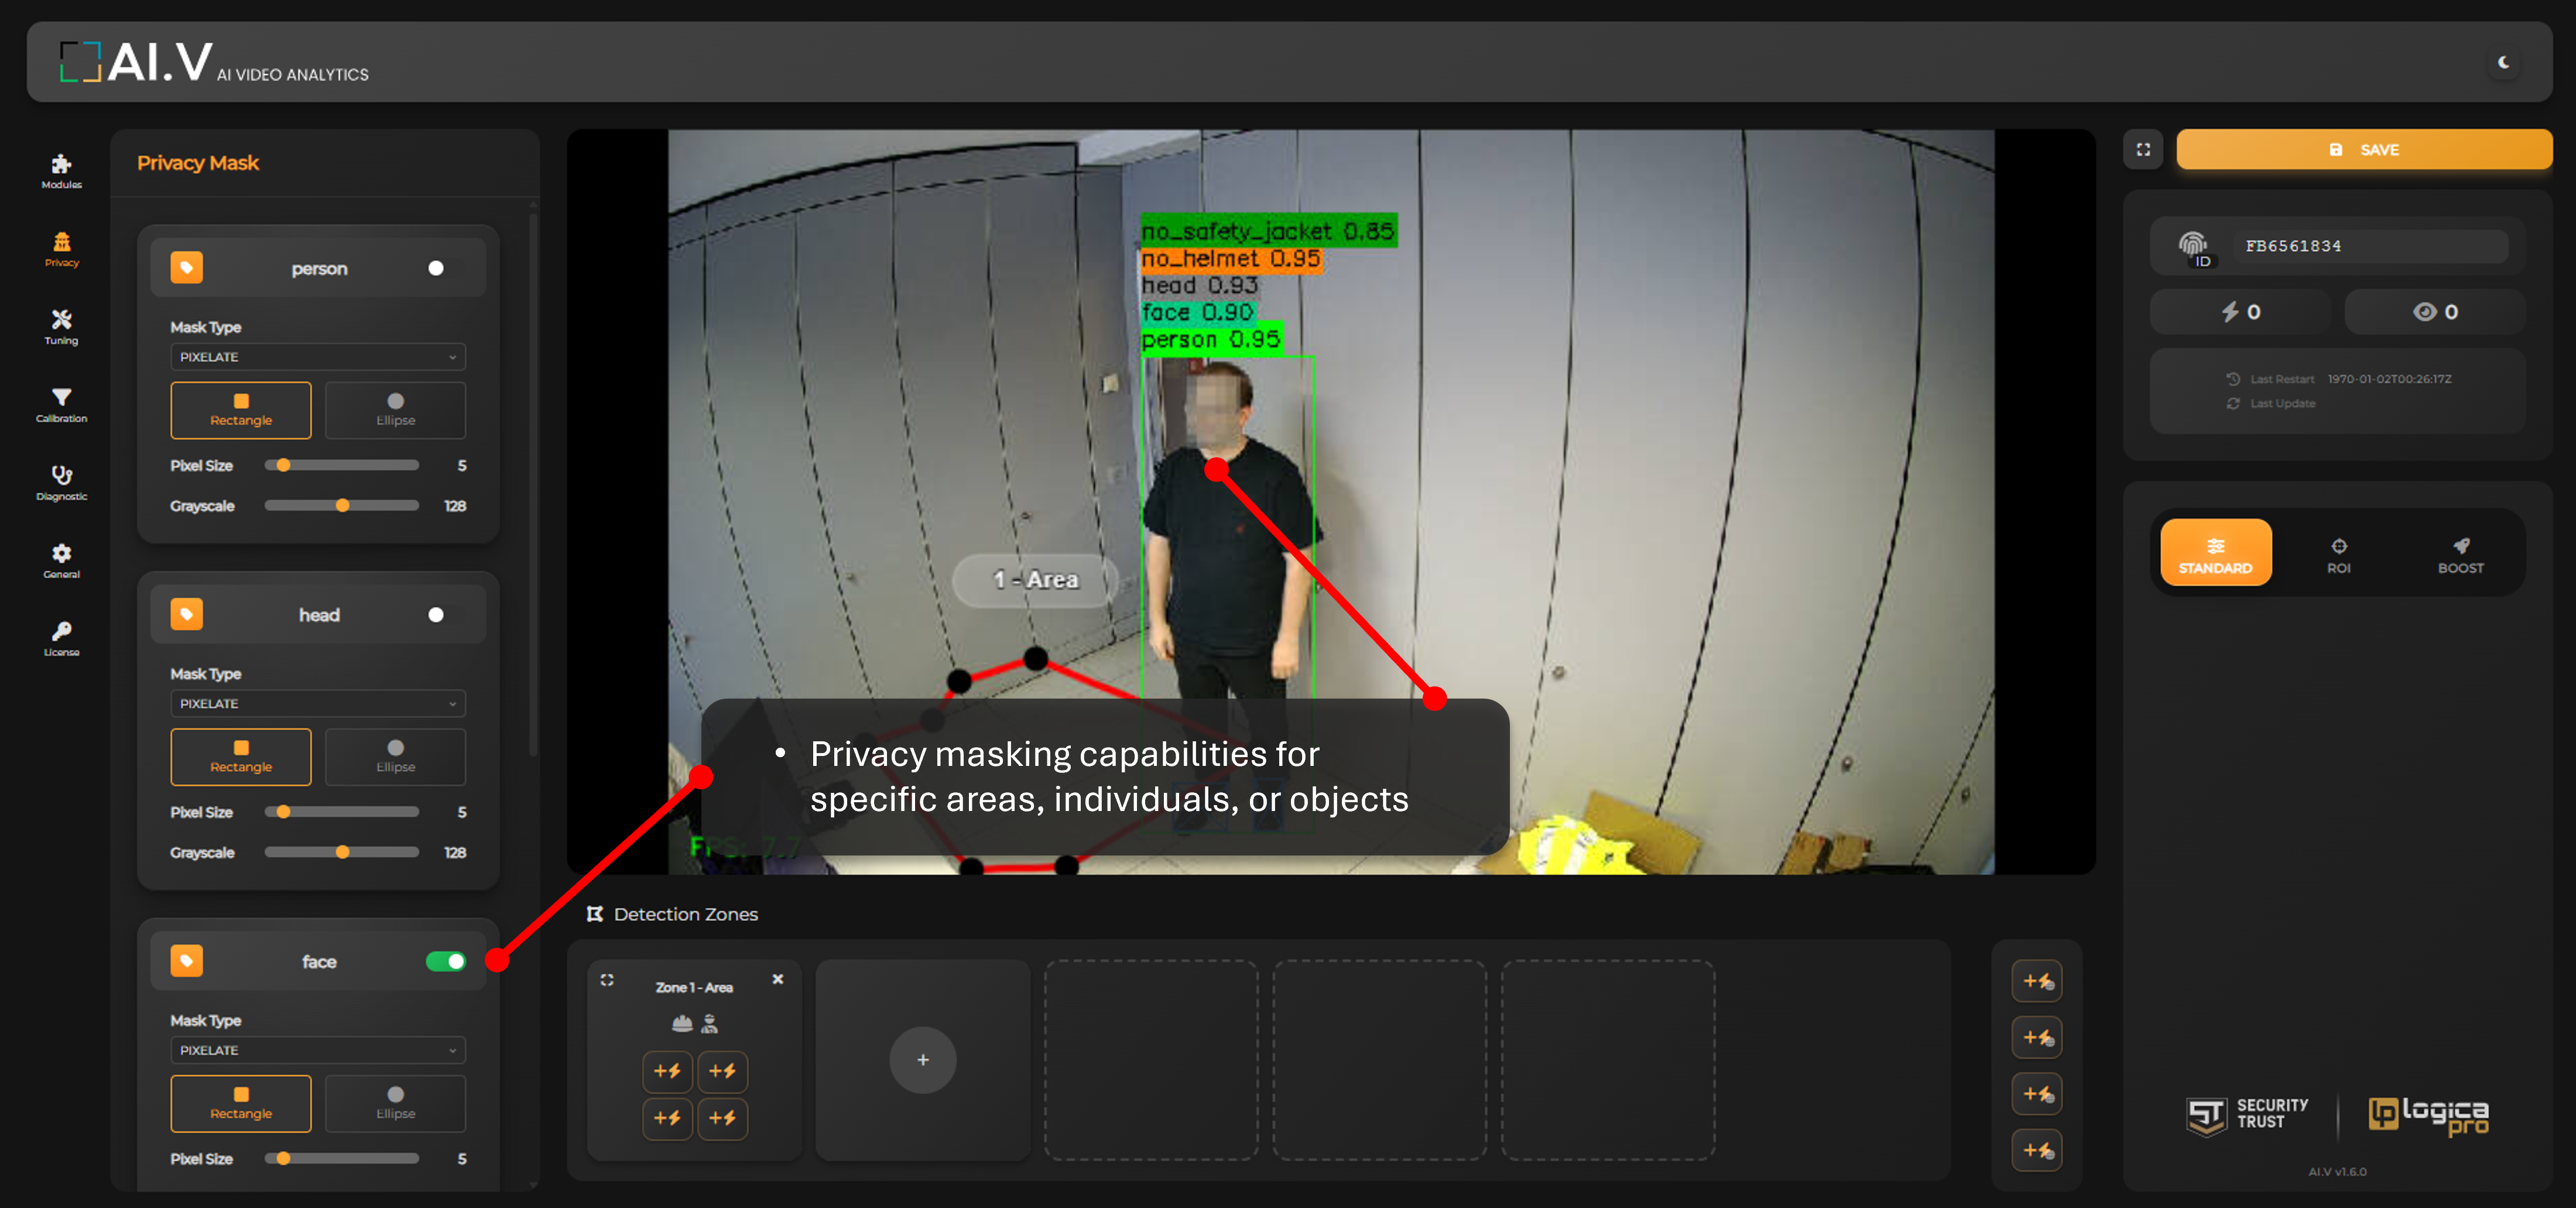The width and height of the screenshot is (2576, 1208).
Task: Toggle dark mode moon icon
Action: pyautogui.click(x=2503, y=62)
